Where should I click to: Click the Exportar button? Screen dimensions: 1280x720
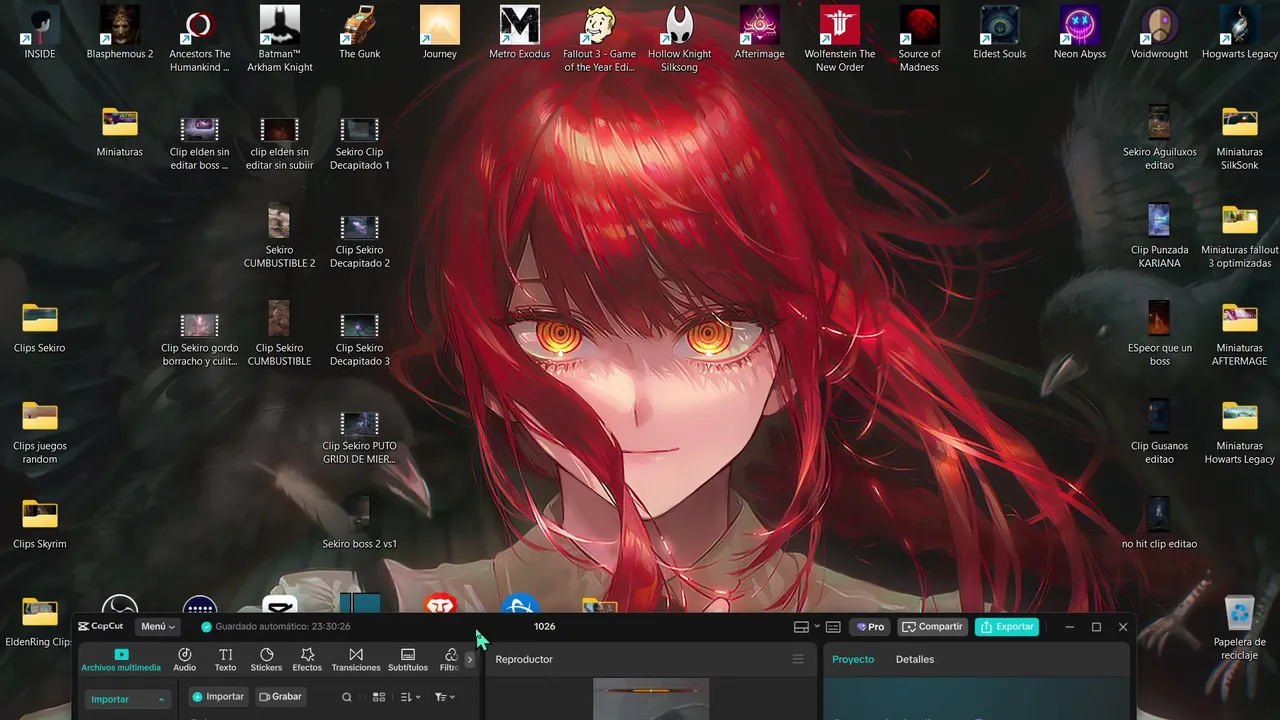[x=1007, y=627]
